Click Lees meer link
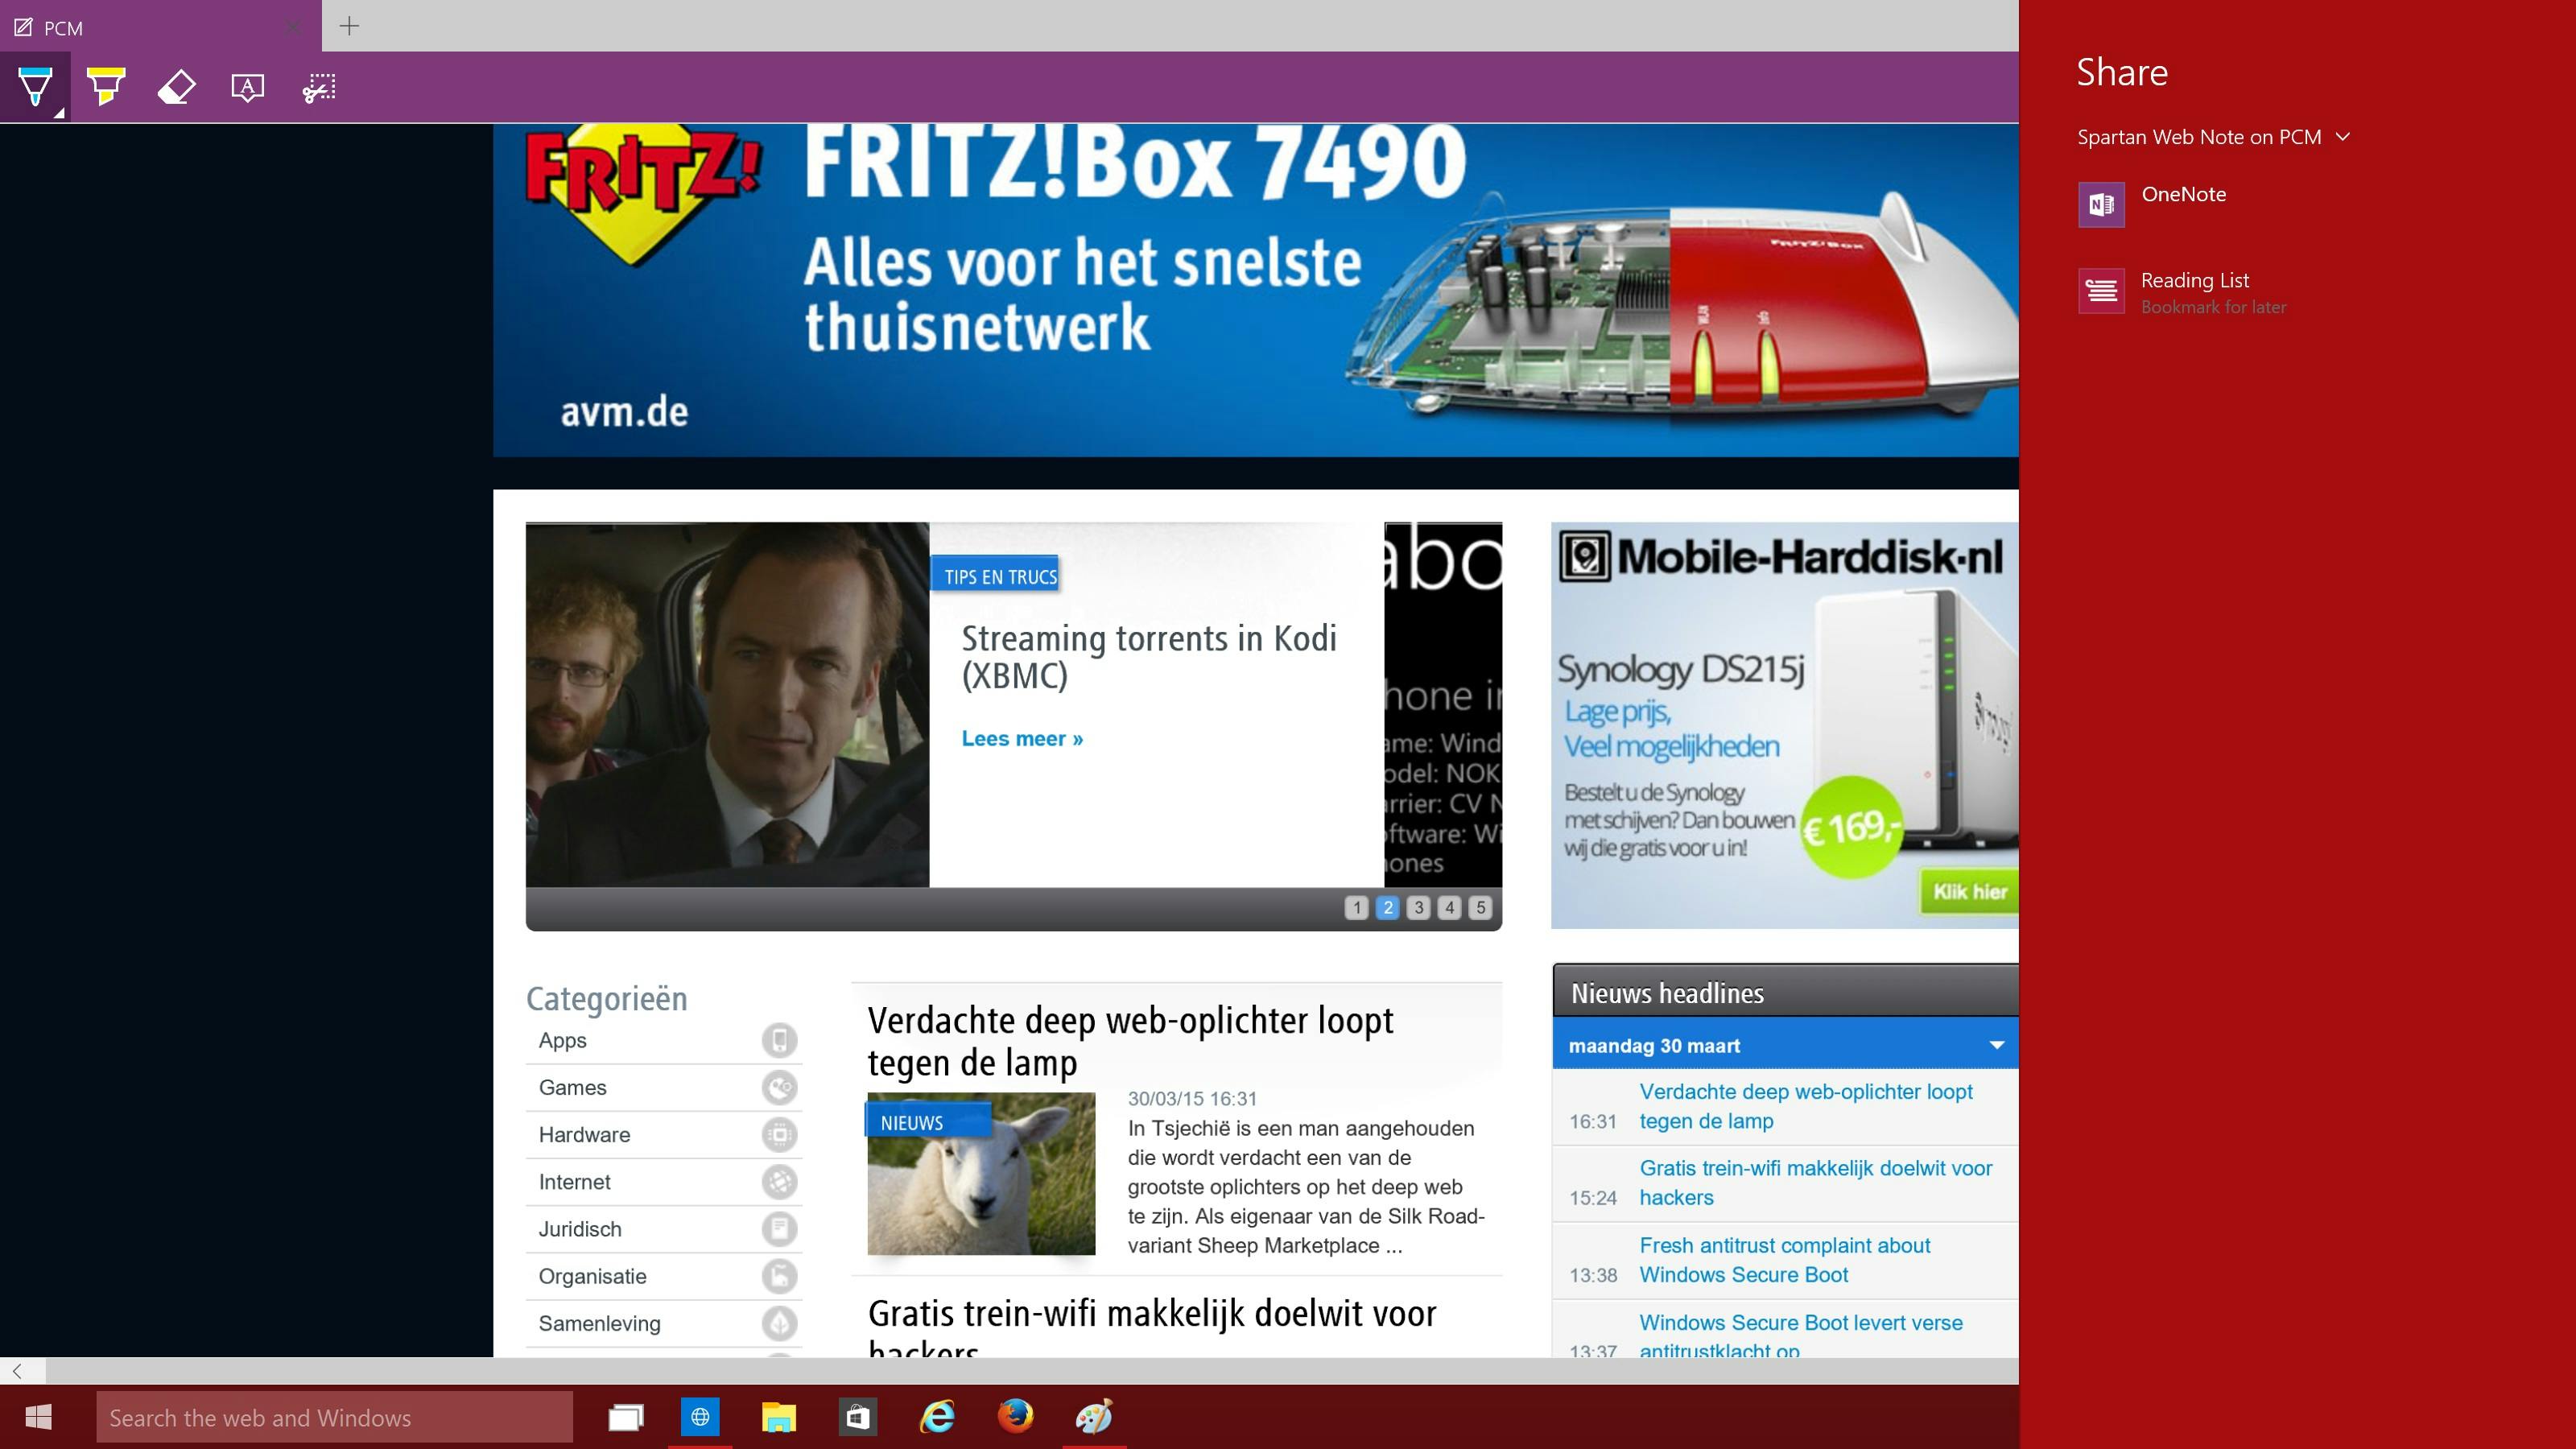2576x1449 pixels. click(x=1022, y=738)
